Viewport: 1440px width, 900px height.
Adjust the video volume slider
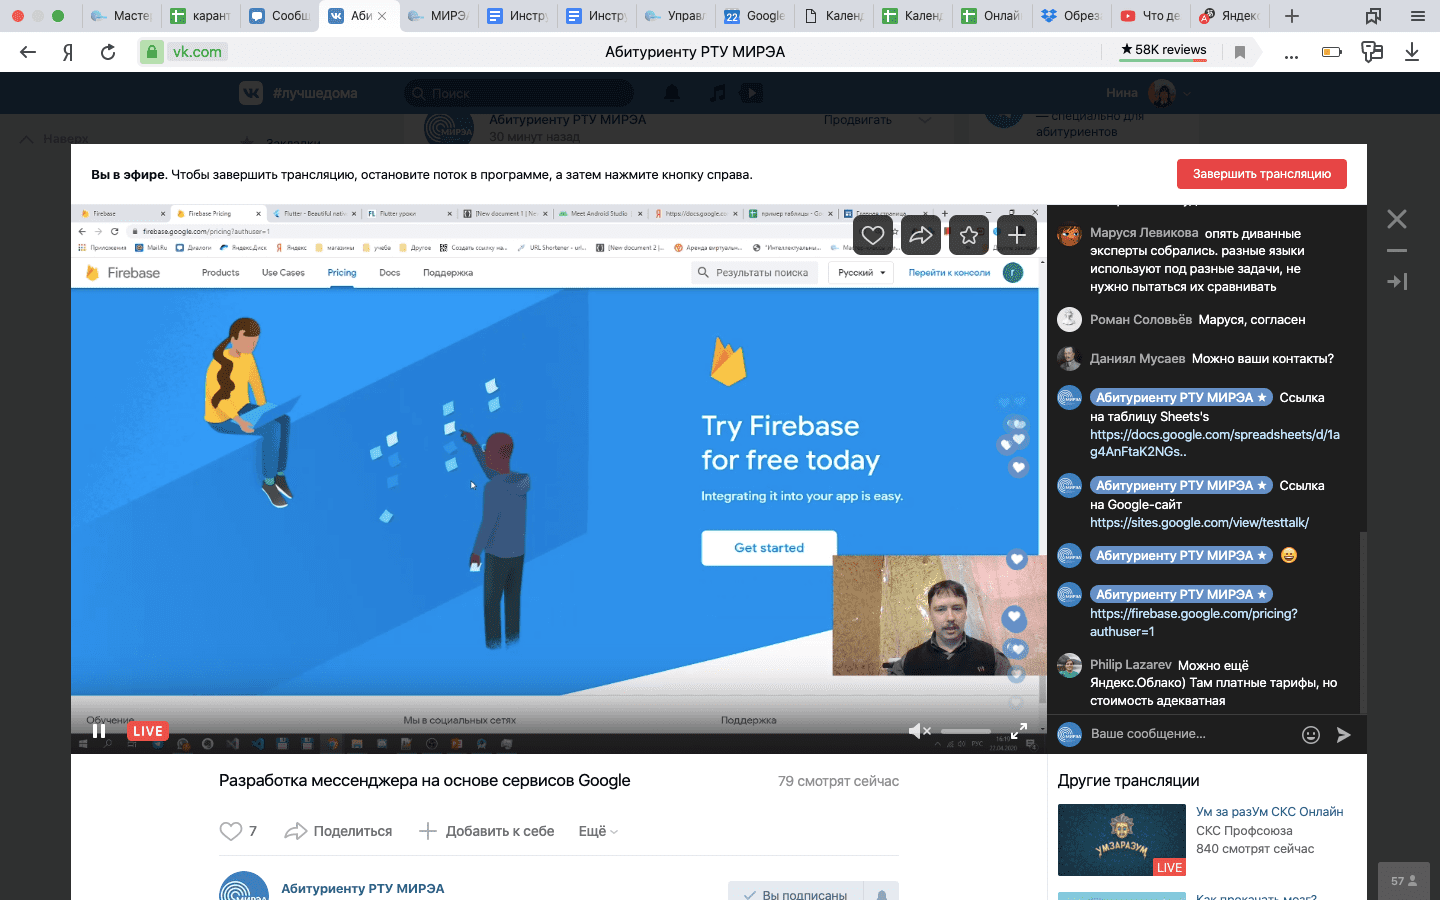tap(966, 731)
